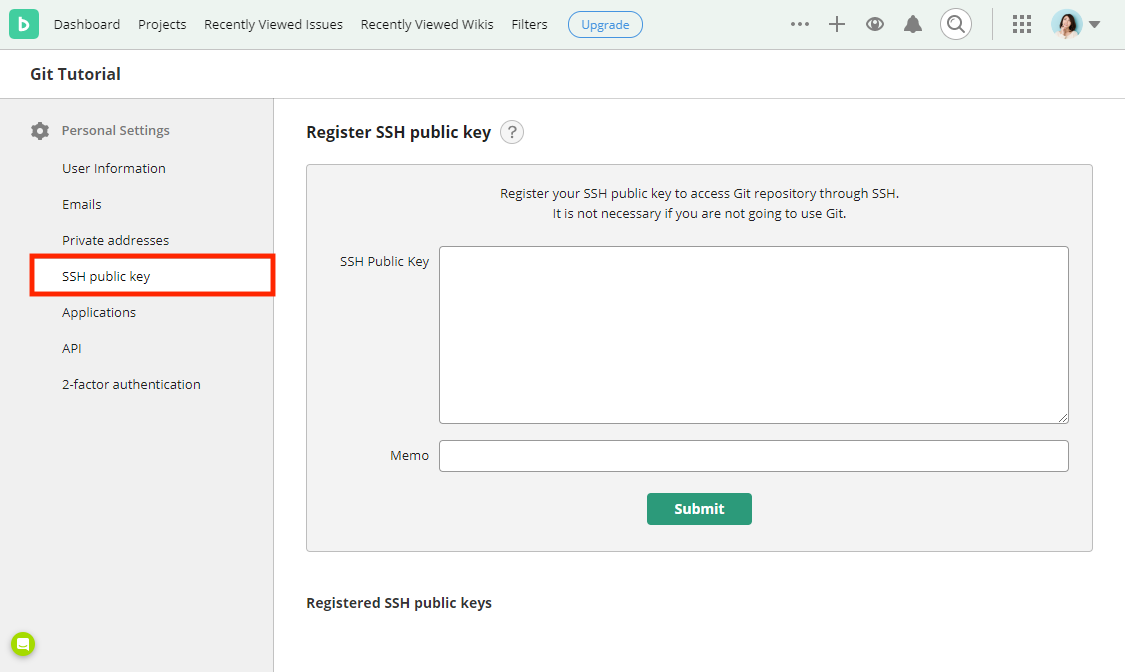Click the text area resize handle
Screen dimensions: 1125x672
point(1063,417)
